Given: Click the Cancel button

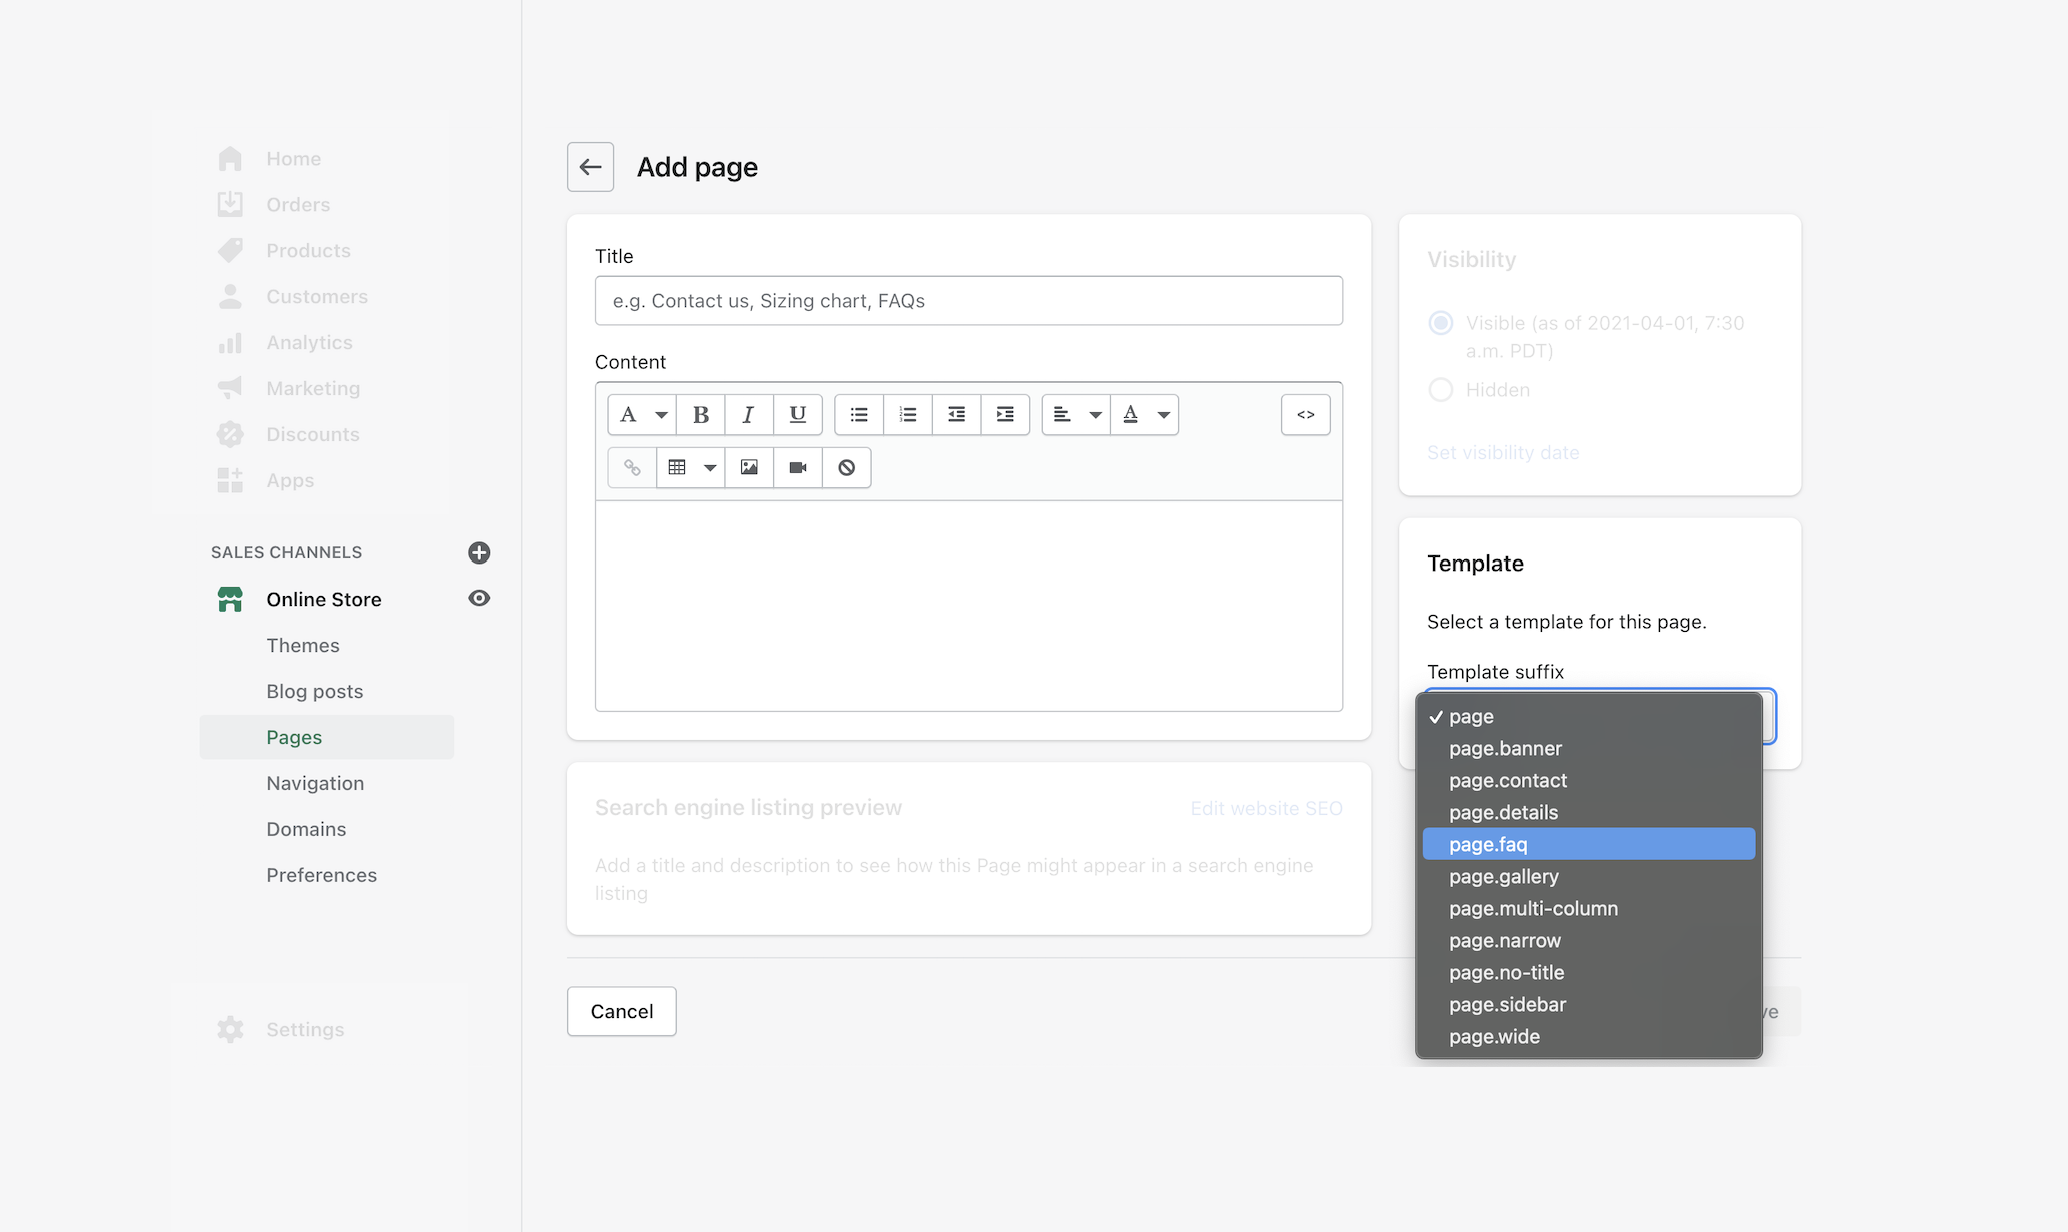Looking at the screenshot, I should (x=621, y=1011).
